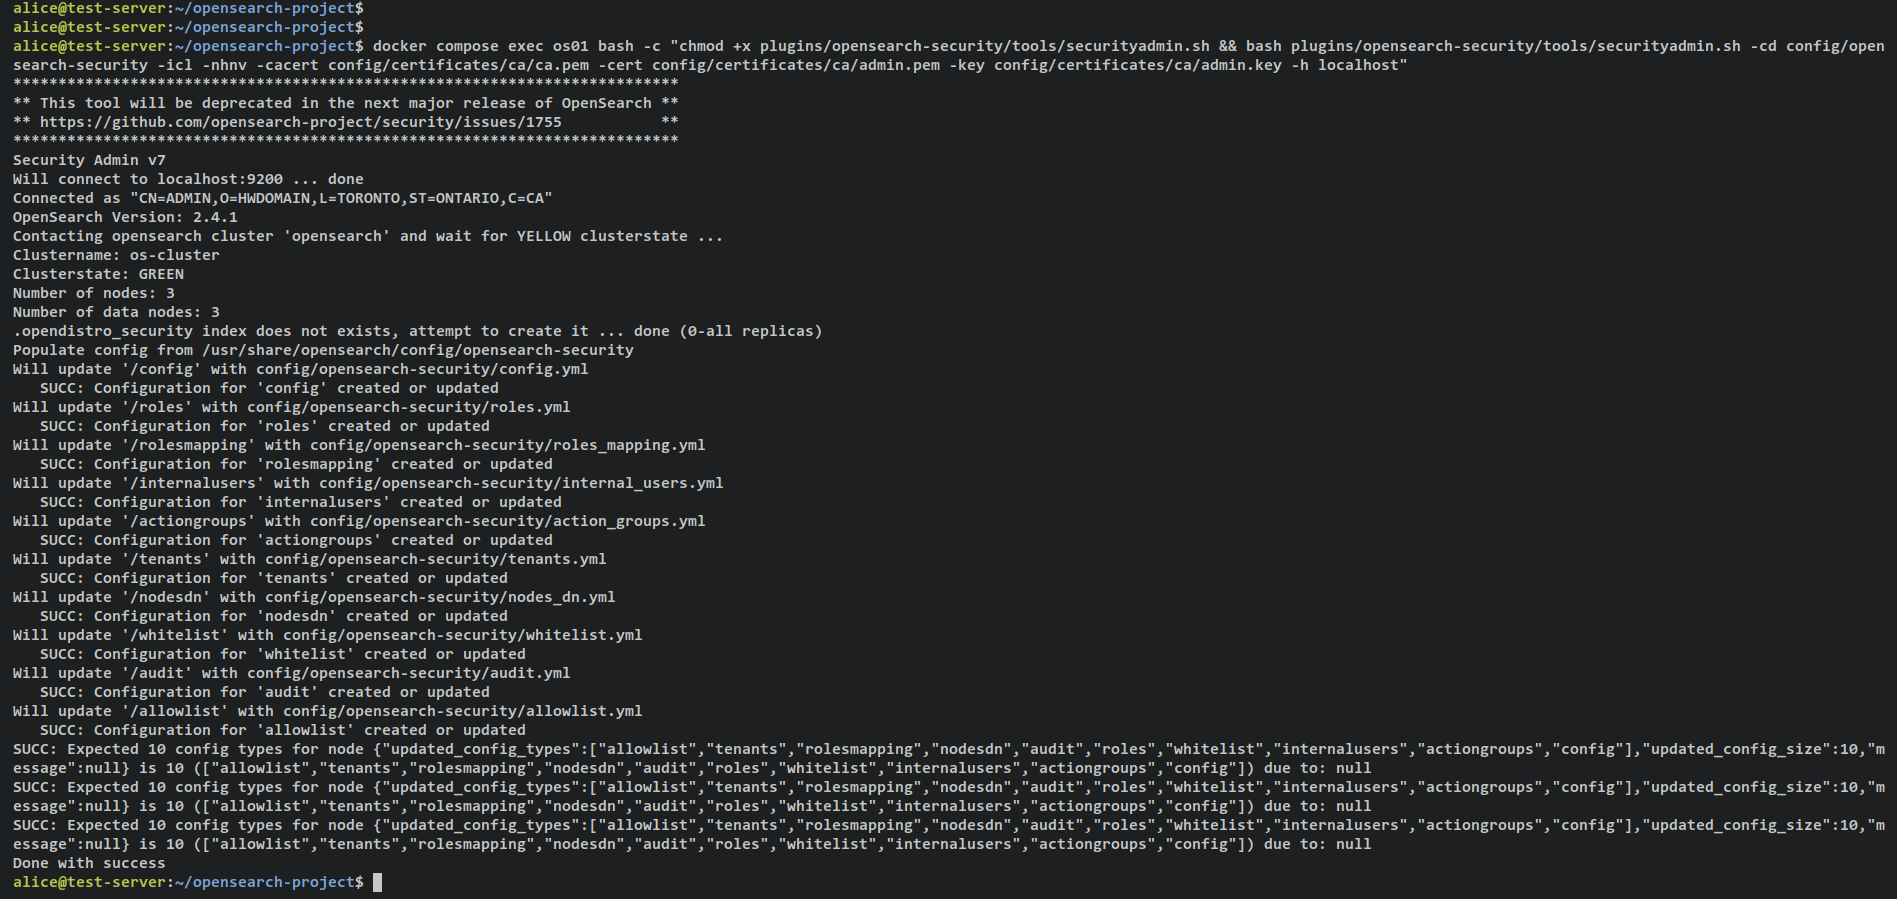1897x899 pixels.
Task: Click the 'Clusterstate: GREEN' line
Action: (98, 274)
